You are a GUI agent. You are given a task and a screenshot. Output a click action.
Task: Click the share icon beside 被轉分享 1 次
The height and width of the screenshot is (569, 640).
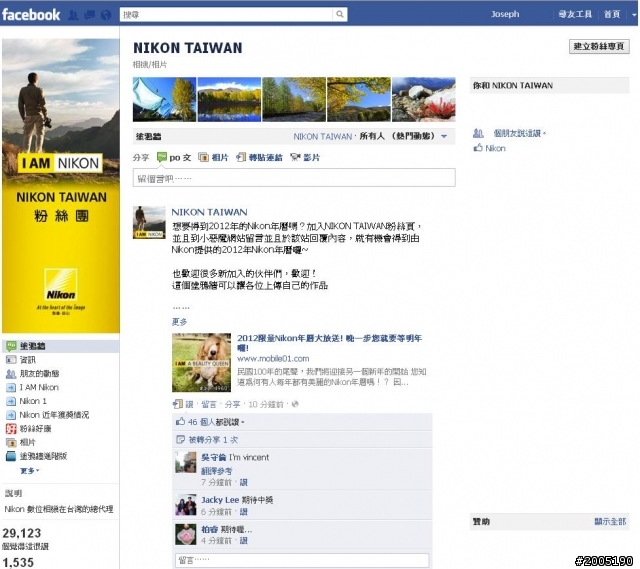coord(180,440)
